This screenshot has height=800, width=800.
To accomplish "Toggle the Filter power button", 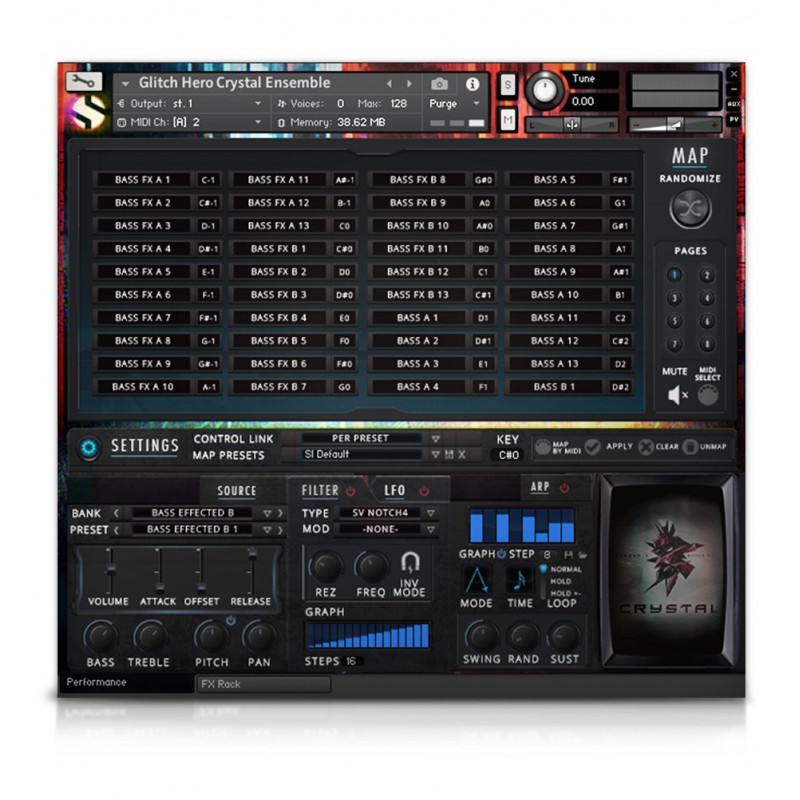I will 351,491.
